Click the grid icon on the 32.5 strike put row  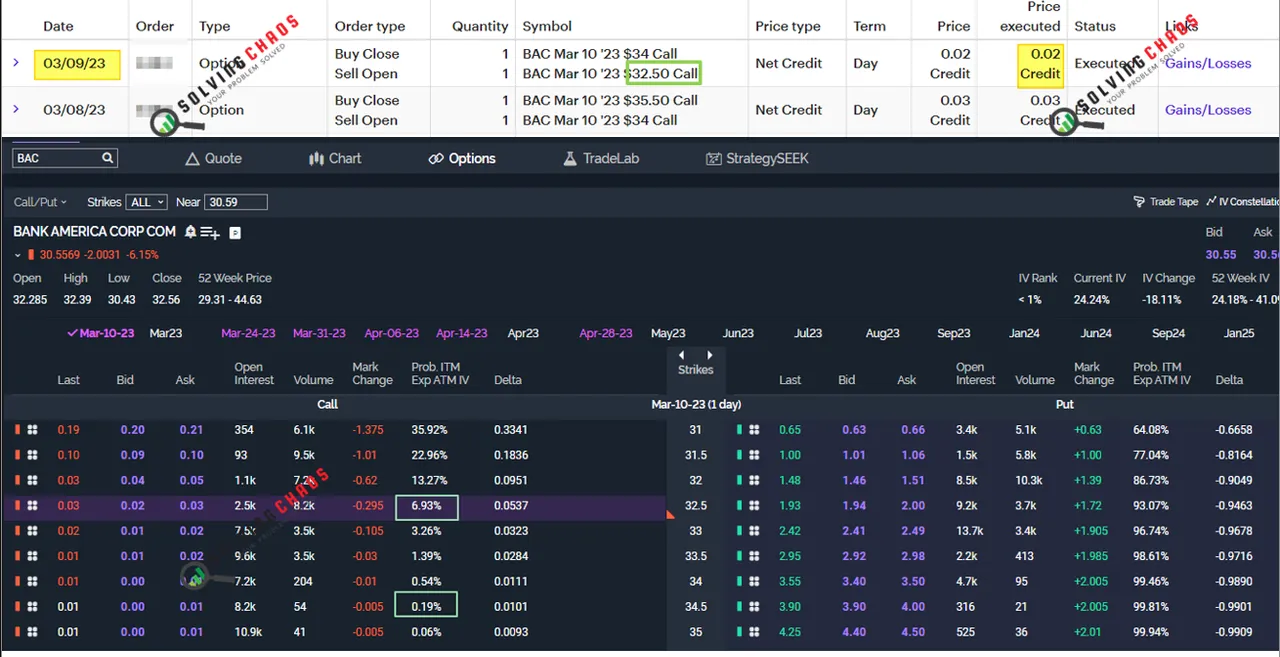coord(756,506)
